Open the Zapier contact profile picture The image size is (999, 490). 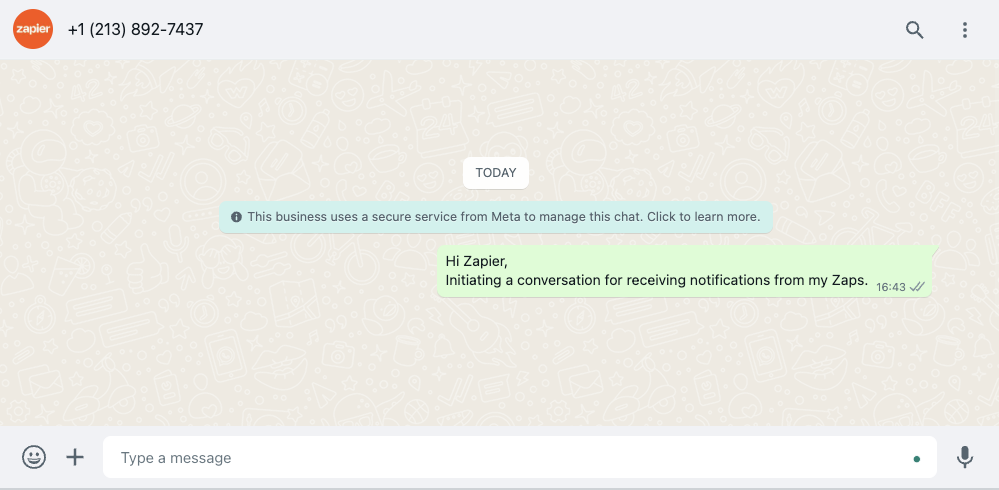33,29
